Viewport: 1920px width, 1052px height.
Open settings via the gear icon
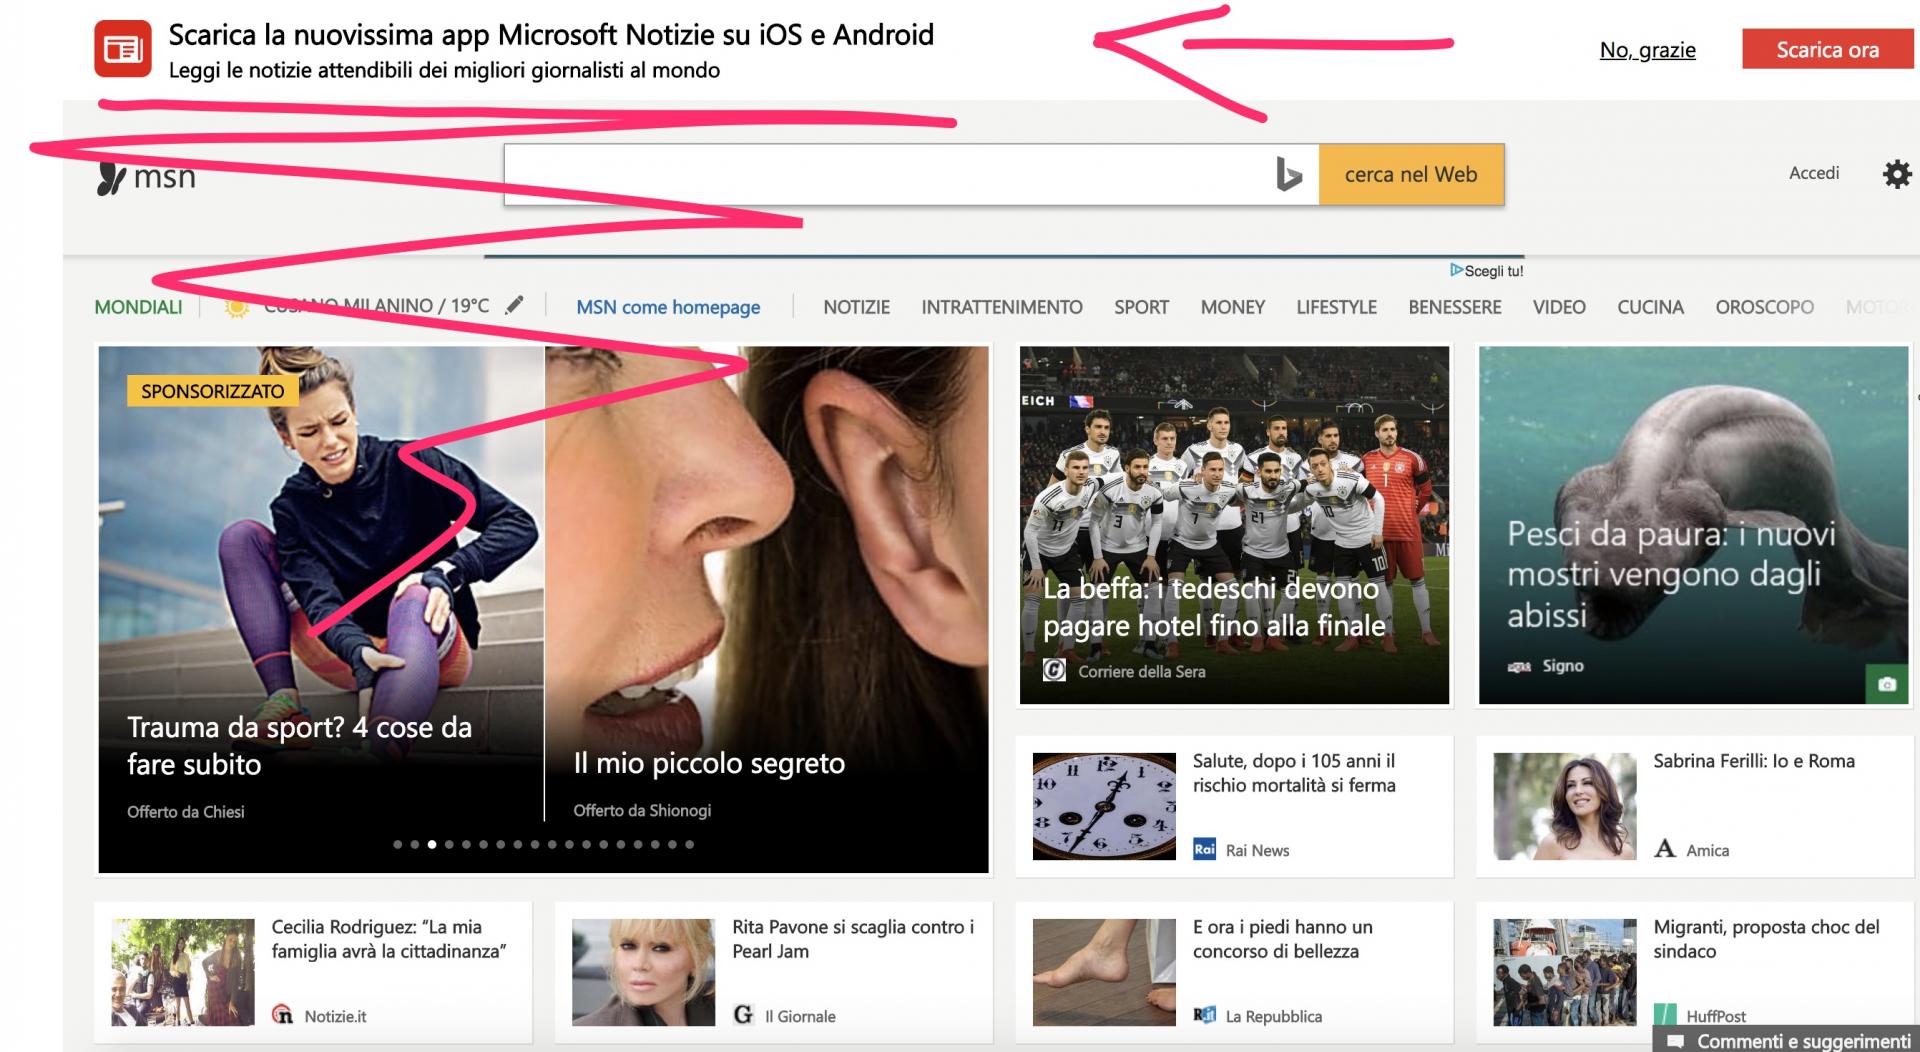(1896, 174)
